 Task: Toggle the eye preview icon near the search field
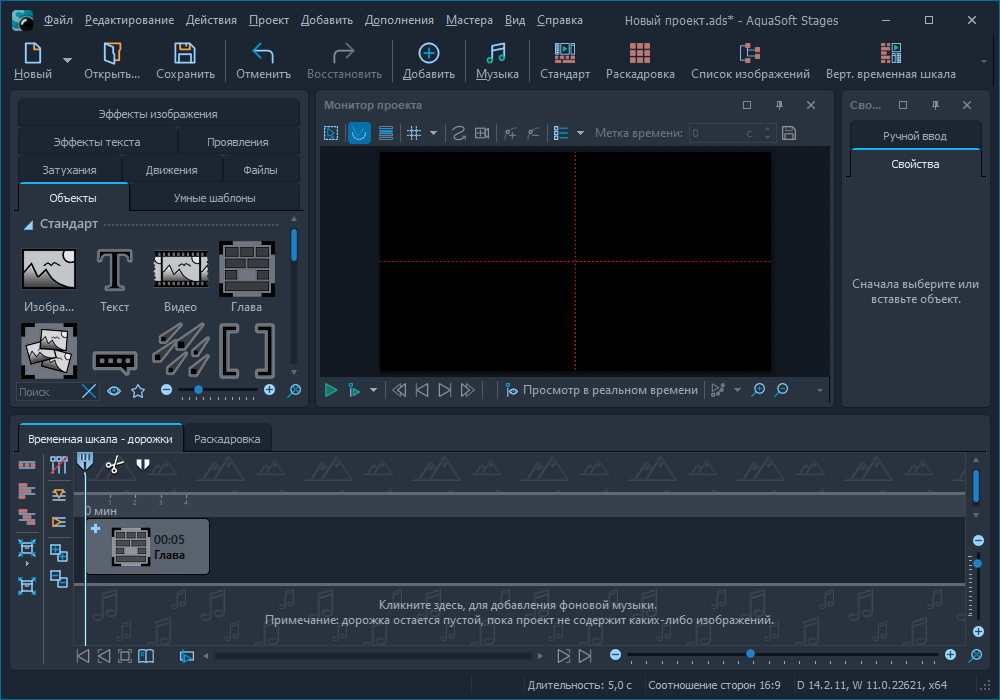pyautogui.click(x=116, y=391)
